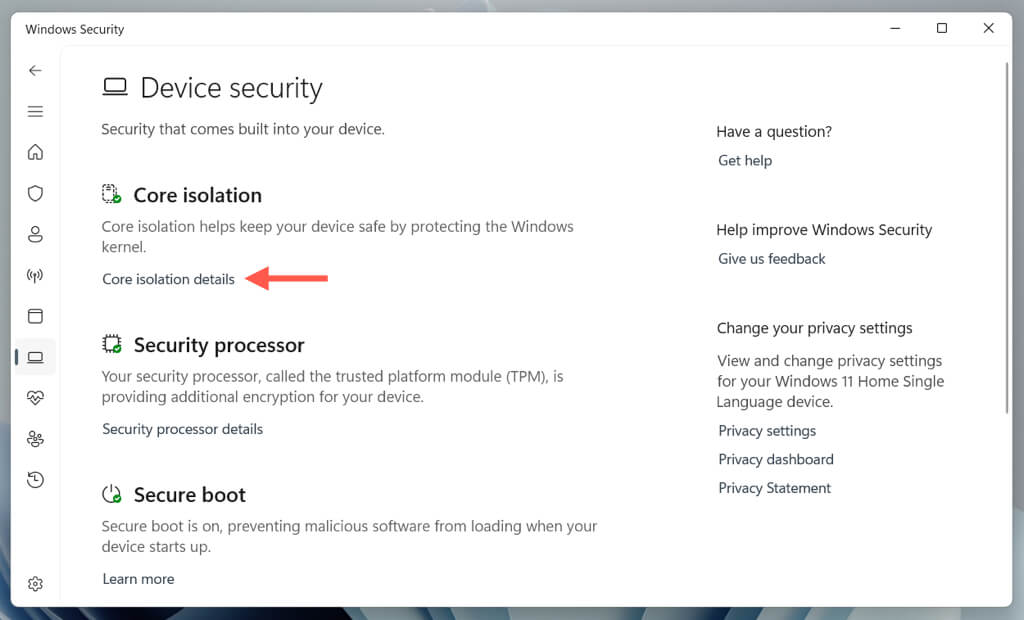1024x620 pixels.
Task: Click Give us feedback link
Action: 772,258
